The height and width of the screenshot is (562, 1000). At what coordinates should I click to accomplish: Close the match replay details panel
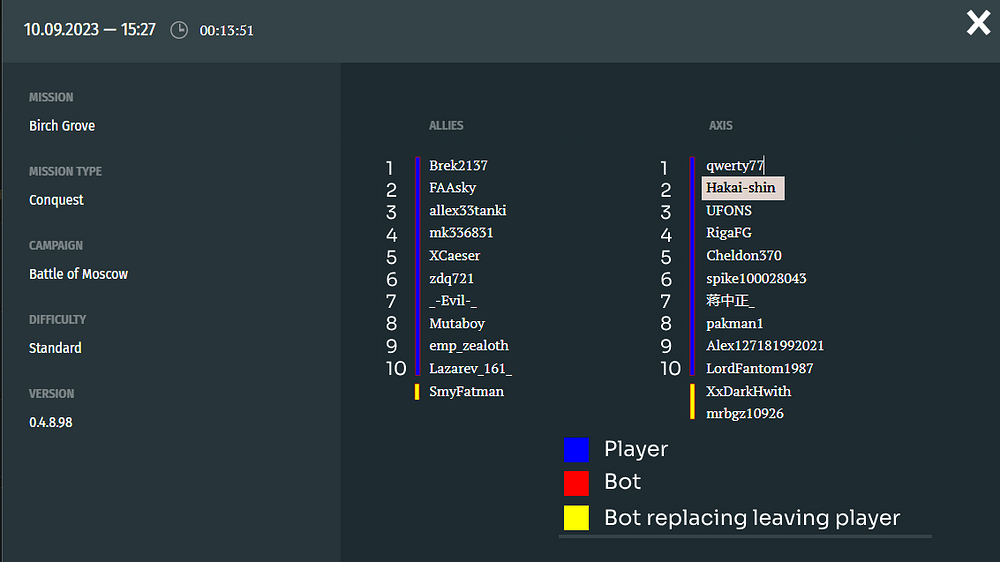pyautogui.click(x=978, y=23)
